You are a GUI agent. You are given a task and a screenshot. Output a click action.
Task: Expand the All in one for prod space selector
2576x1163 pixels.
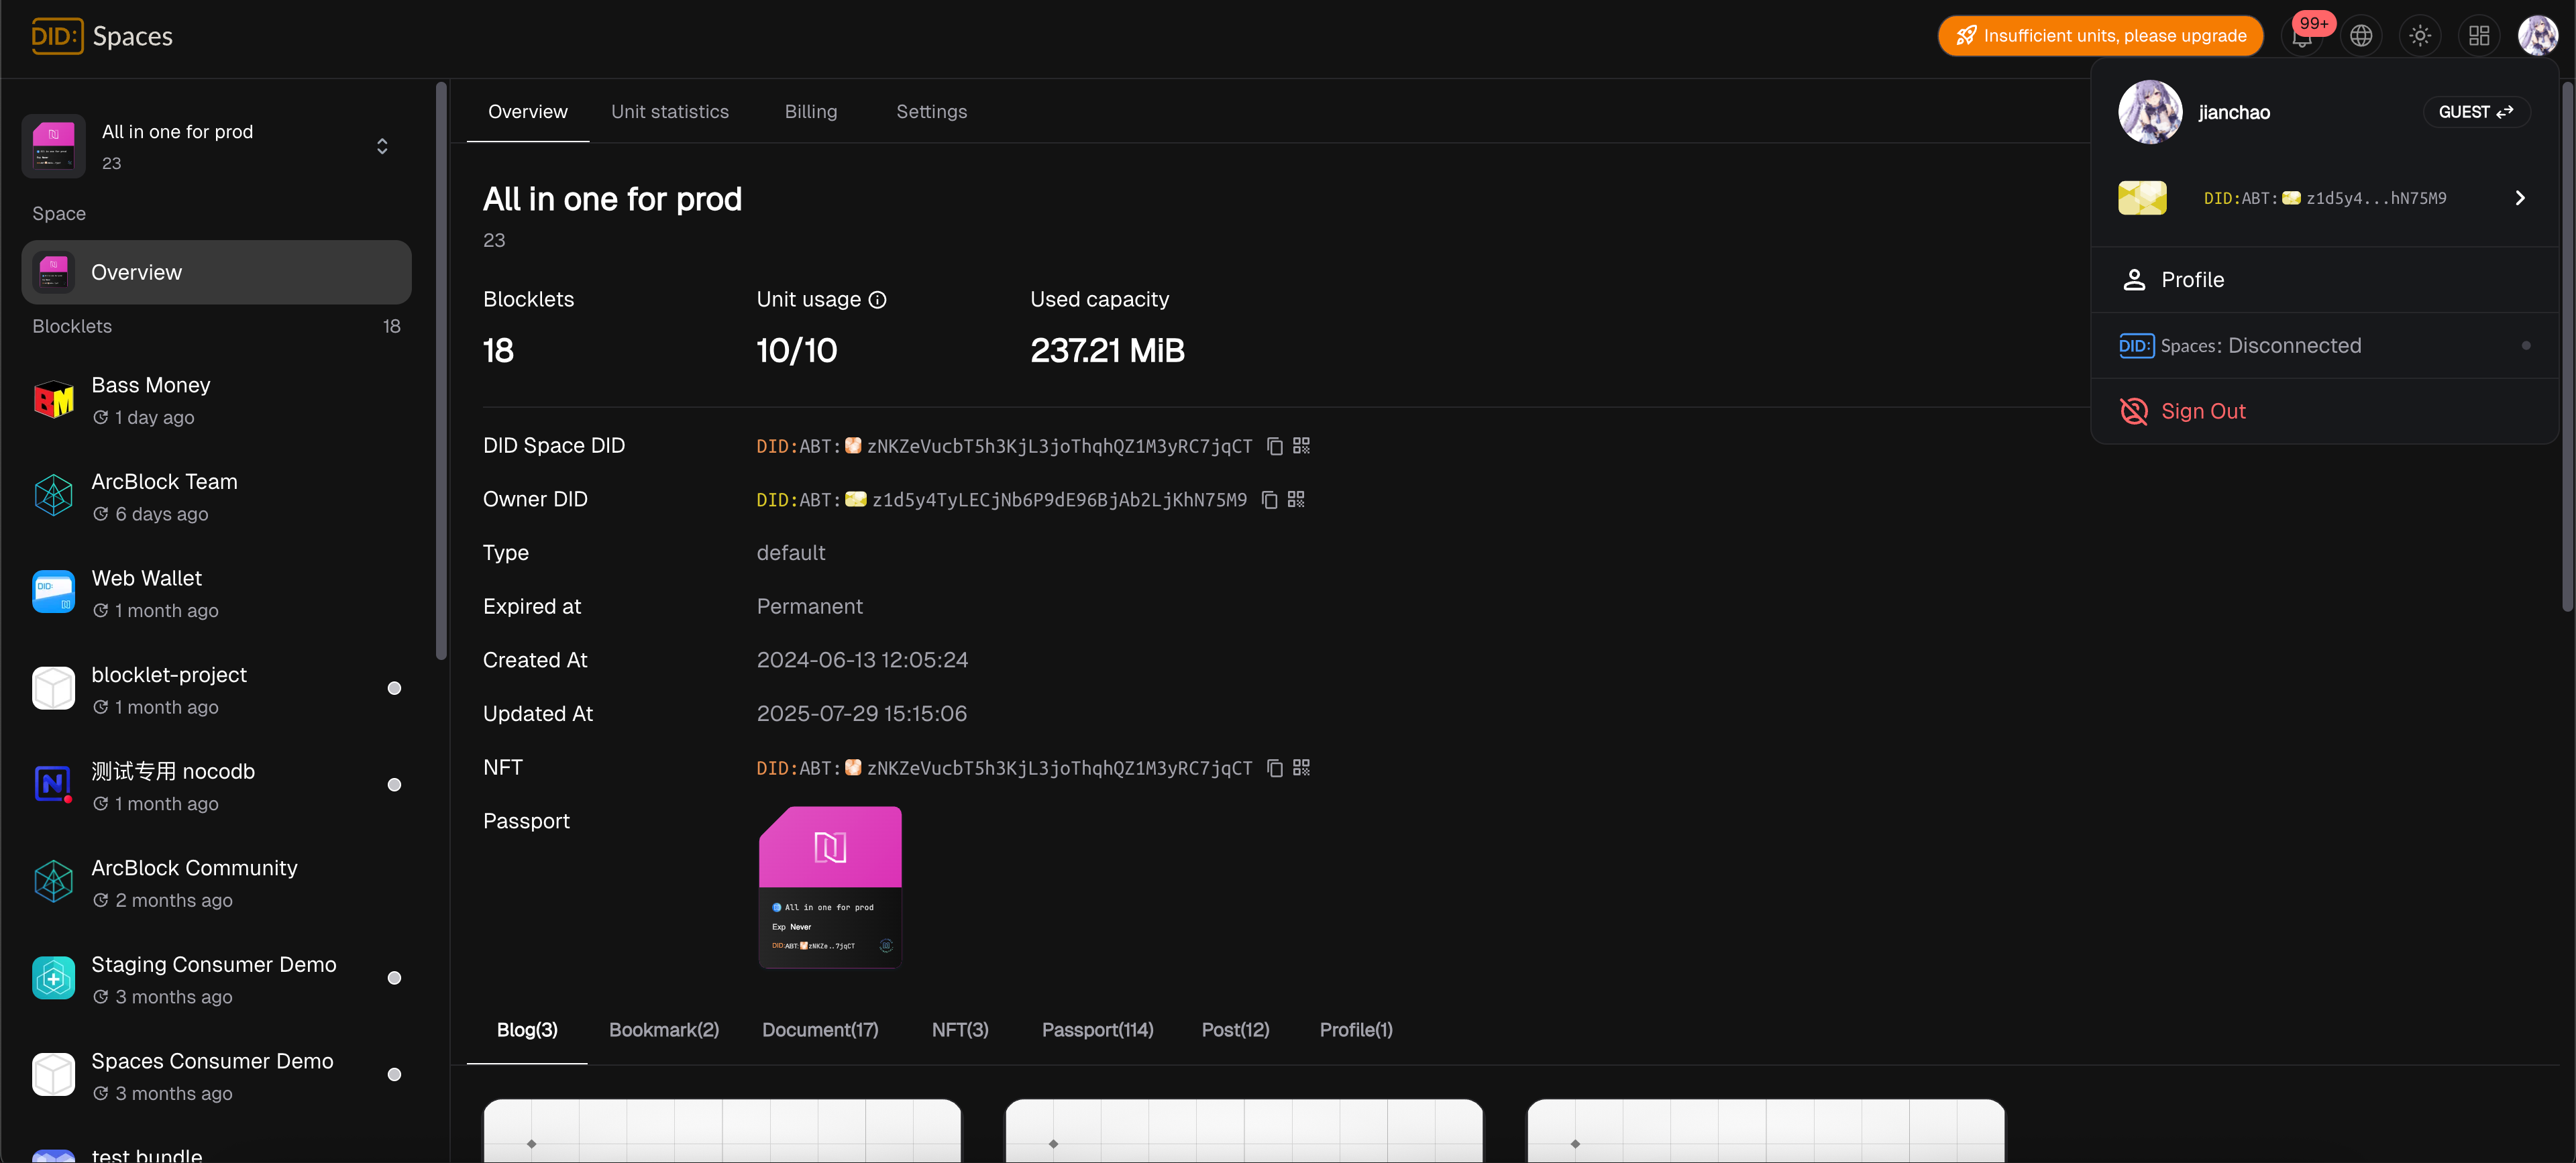click(382, 146)
